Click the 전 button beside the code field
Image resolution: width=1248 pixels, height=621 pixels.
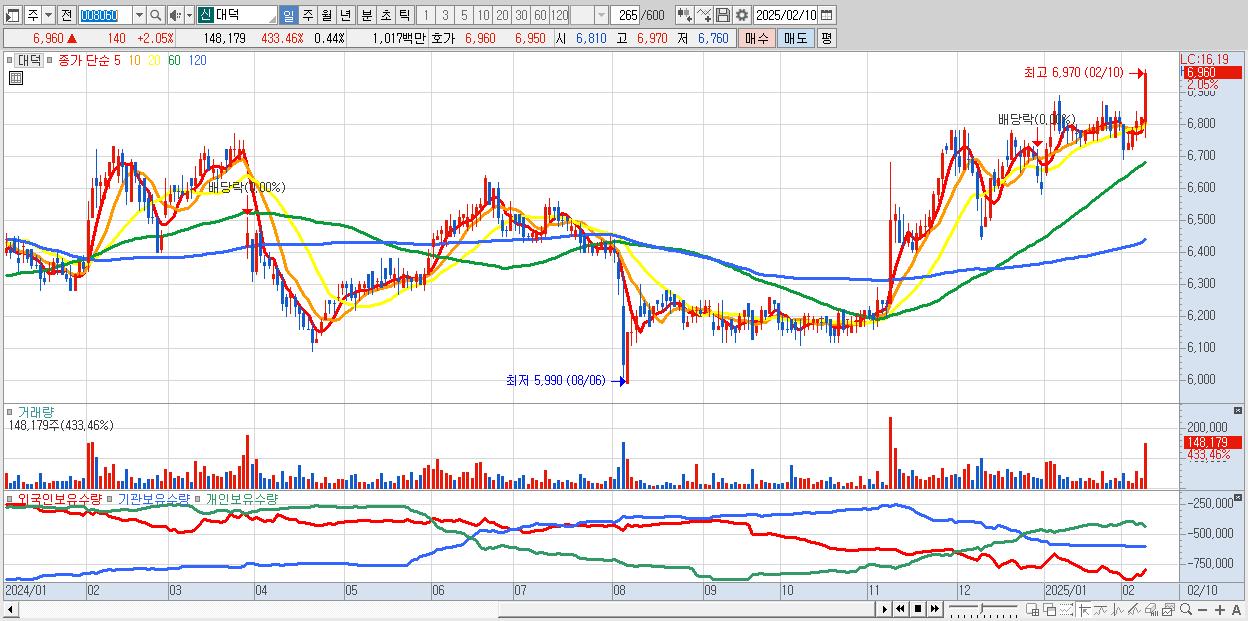(x=66, y=16)
